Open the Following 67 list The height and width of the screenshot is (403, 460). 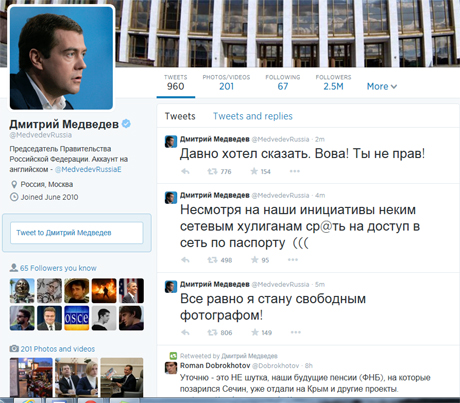(283, 82)
